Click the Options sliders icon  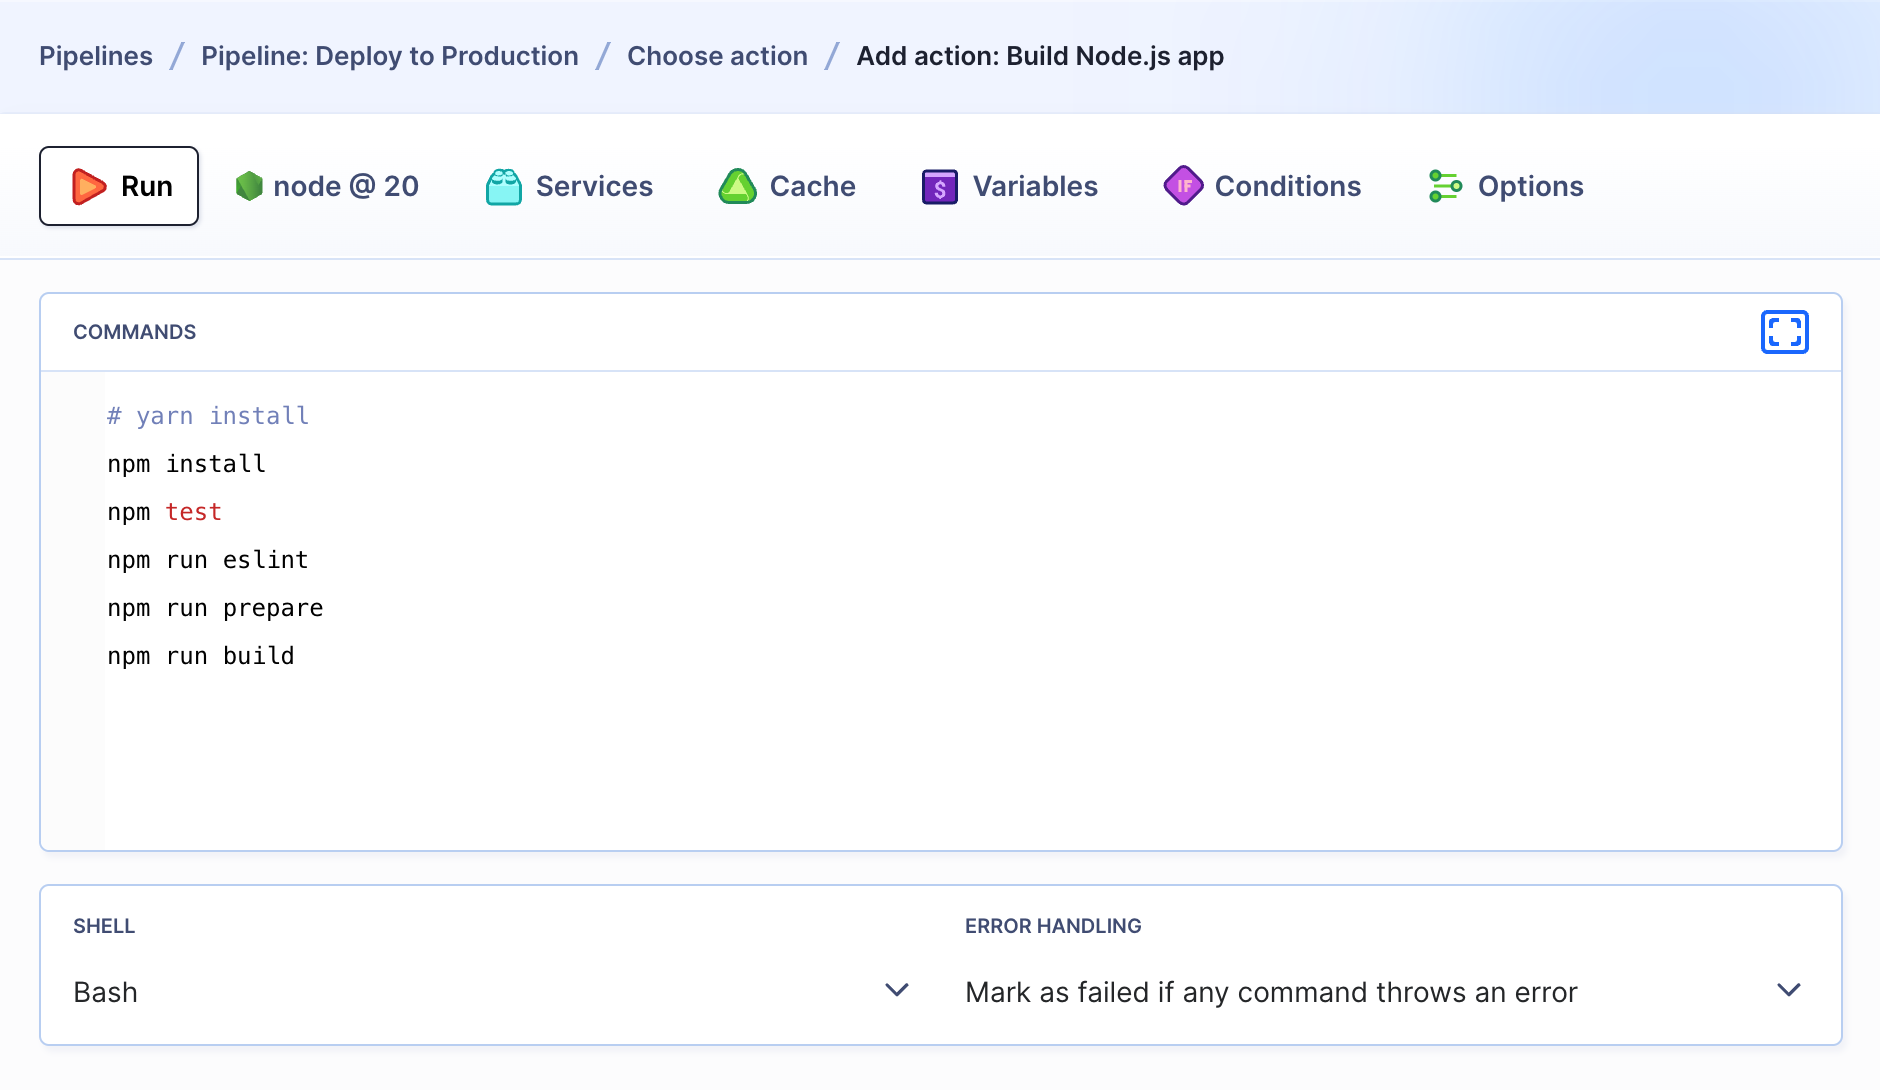[x=1445, y=186]
